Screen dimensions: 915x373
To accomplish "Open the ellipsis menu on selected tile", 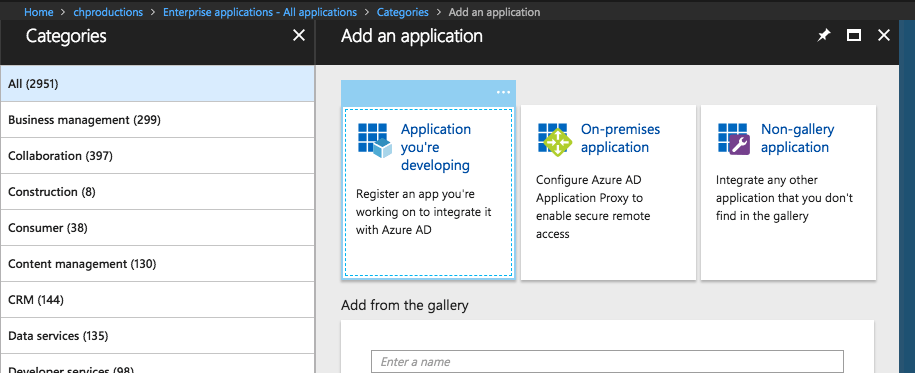I will pyautogui.click(x=503, y=92).
